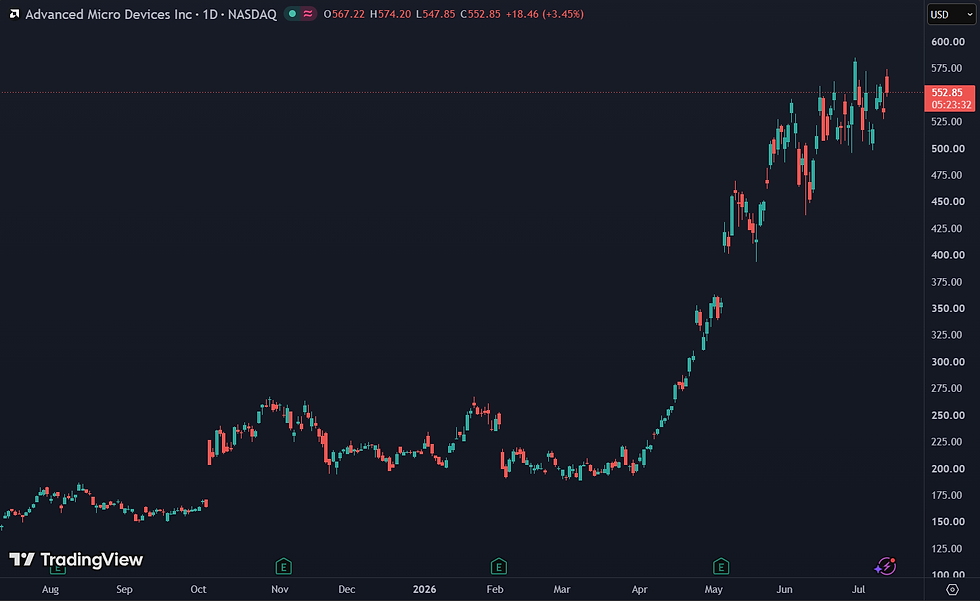Open the USD currency dropdown
The width and height of the screenshot is (980, 601).
(951, 14)
